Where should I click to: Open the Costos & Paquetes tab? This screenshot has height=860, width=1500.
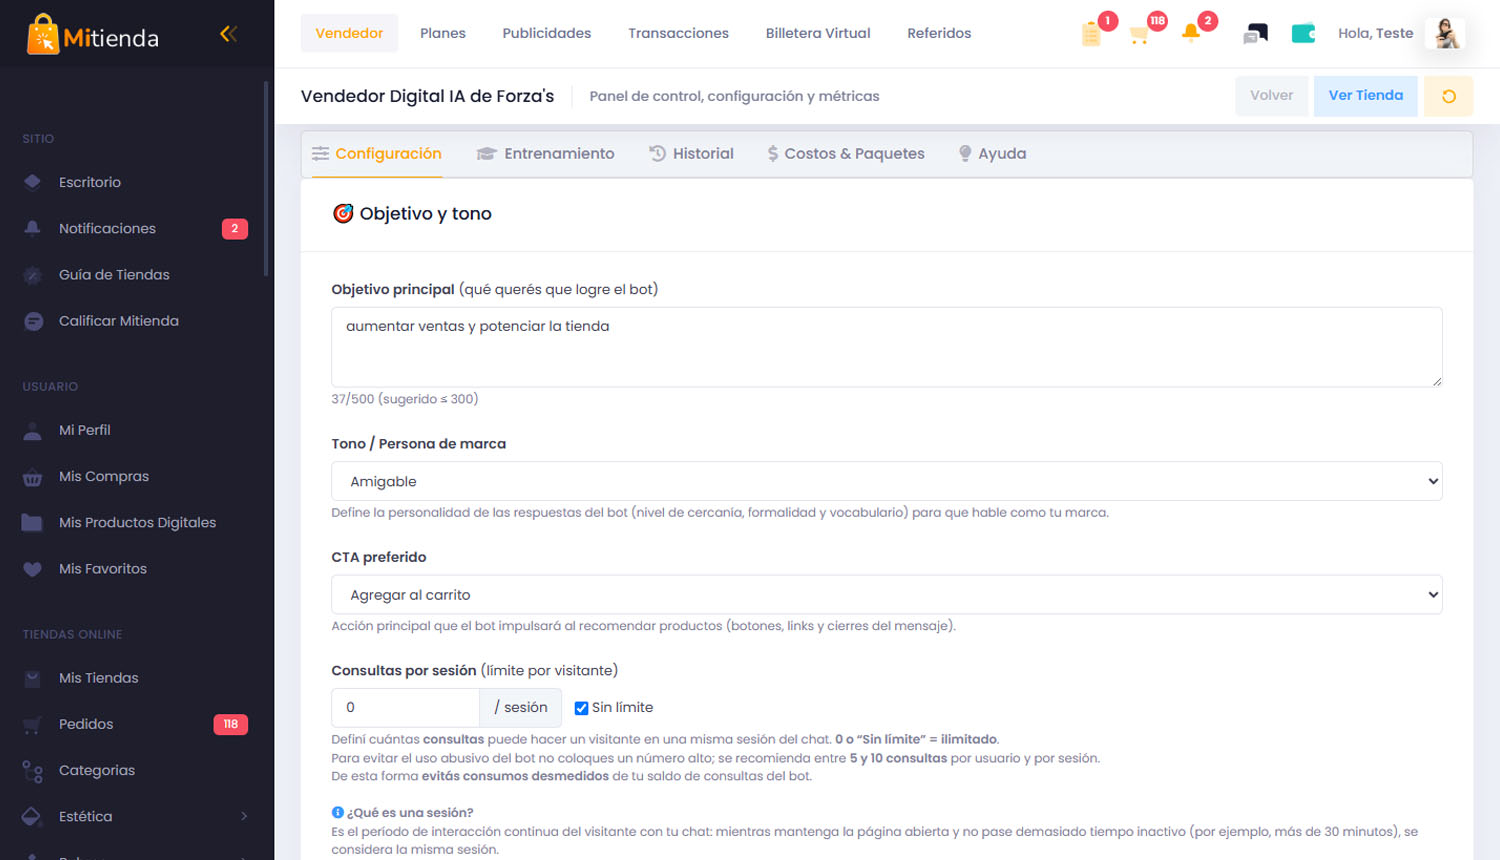[x=846, y=154]
